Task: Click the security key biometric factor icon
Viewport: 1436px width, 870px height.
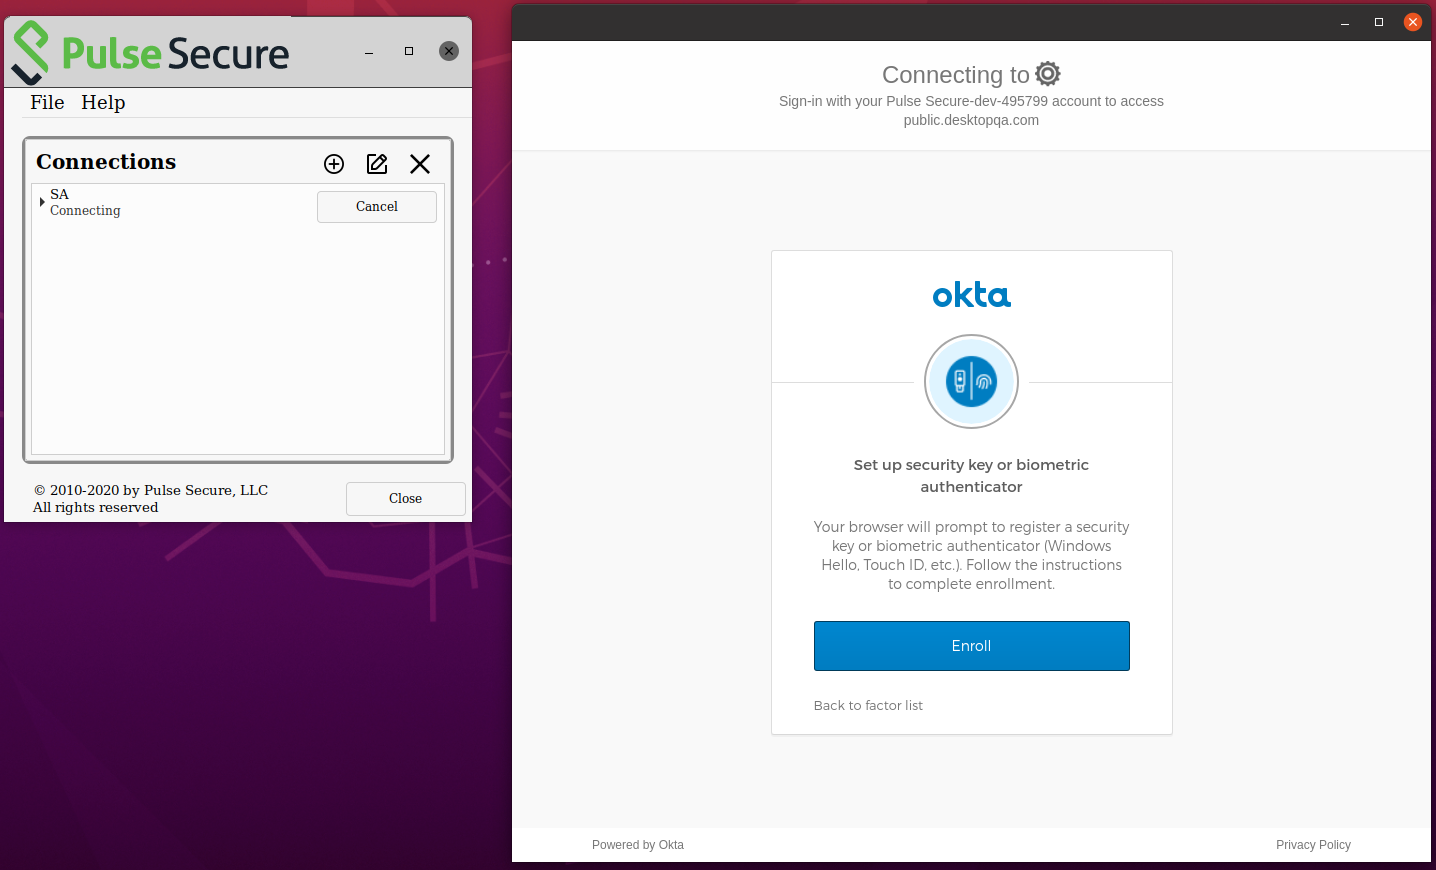Action: [971, 381]
